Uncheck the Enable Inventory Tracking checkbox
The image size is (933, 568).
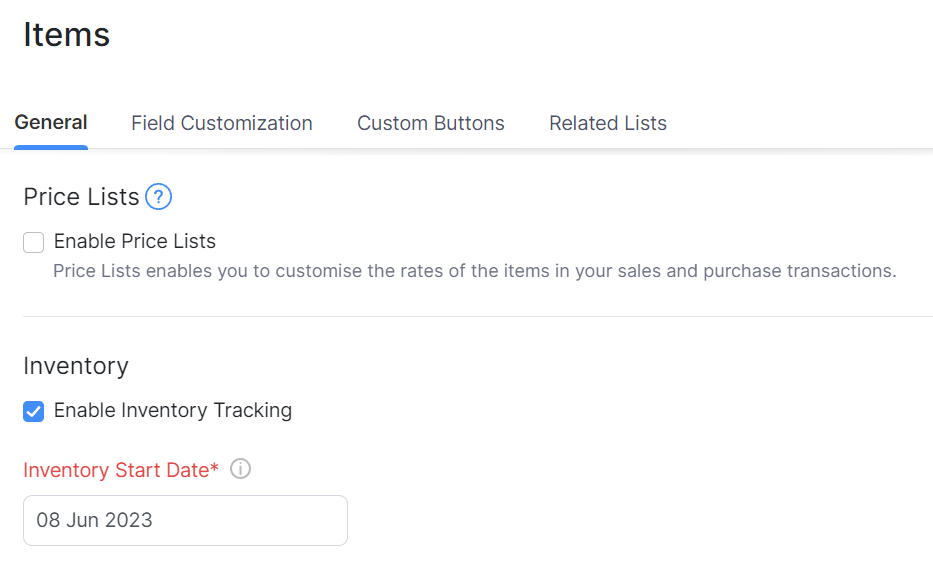(34, 411)
